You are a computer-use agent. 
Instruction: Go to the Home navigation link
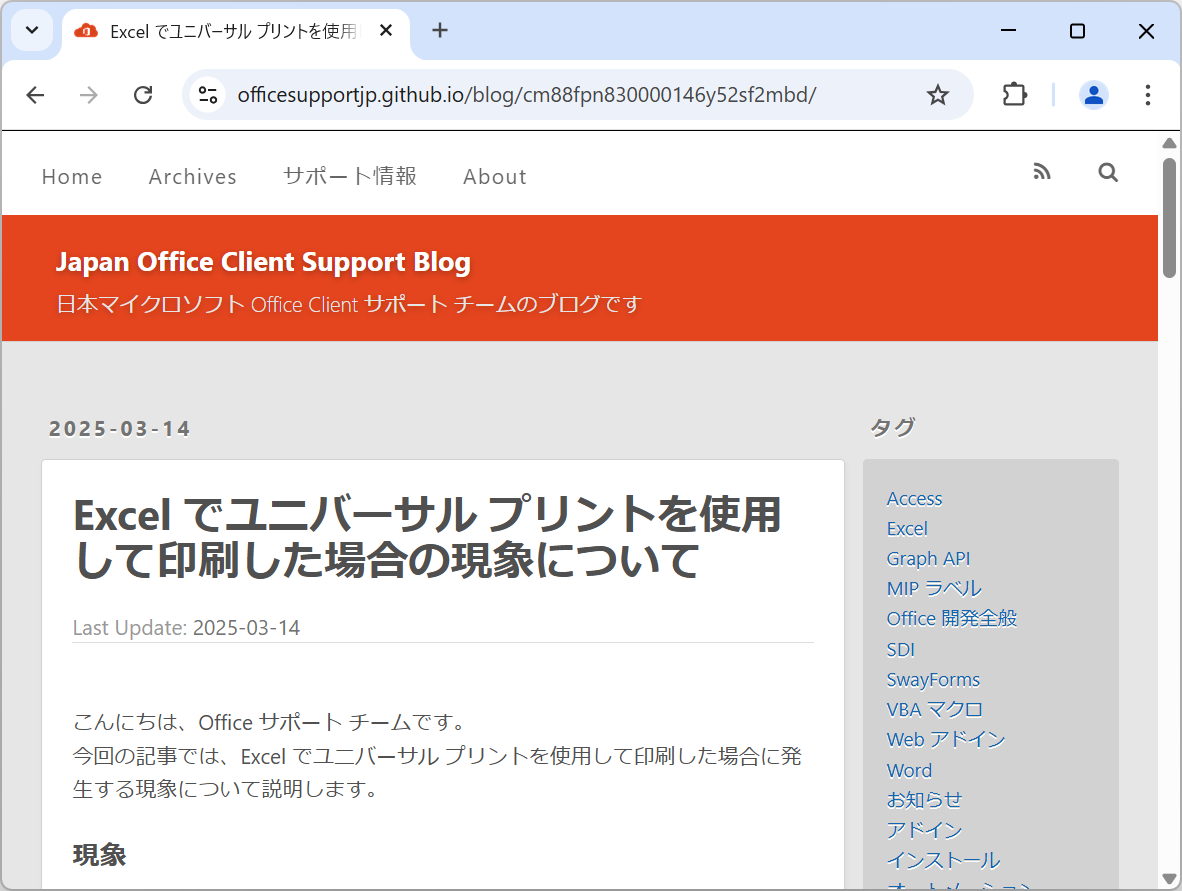(x=71, y=176)
